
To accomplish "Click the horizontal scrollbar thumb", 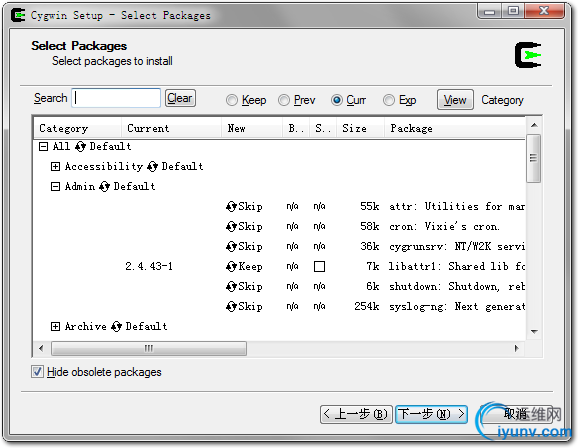I will click(149, 348).
